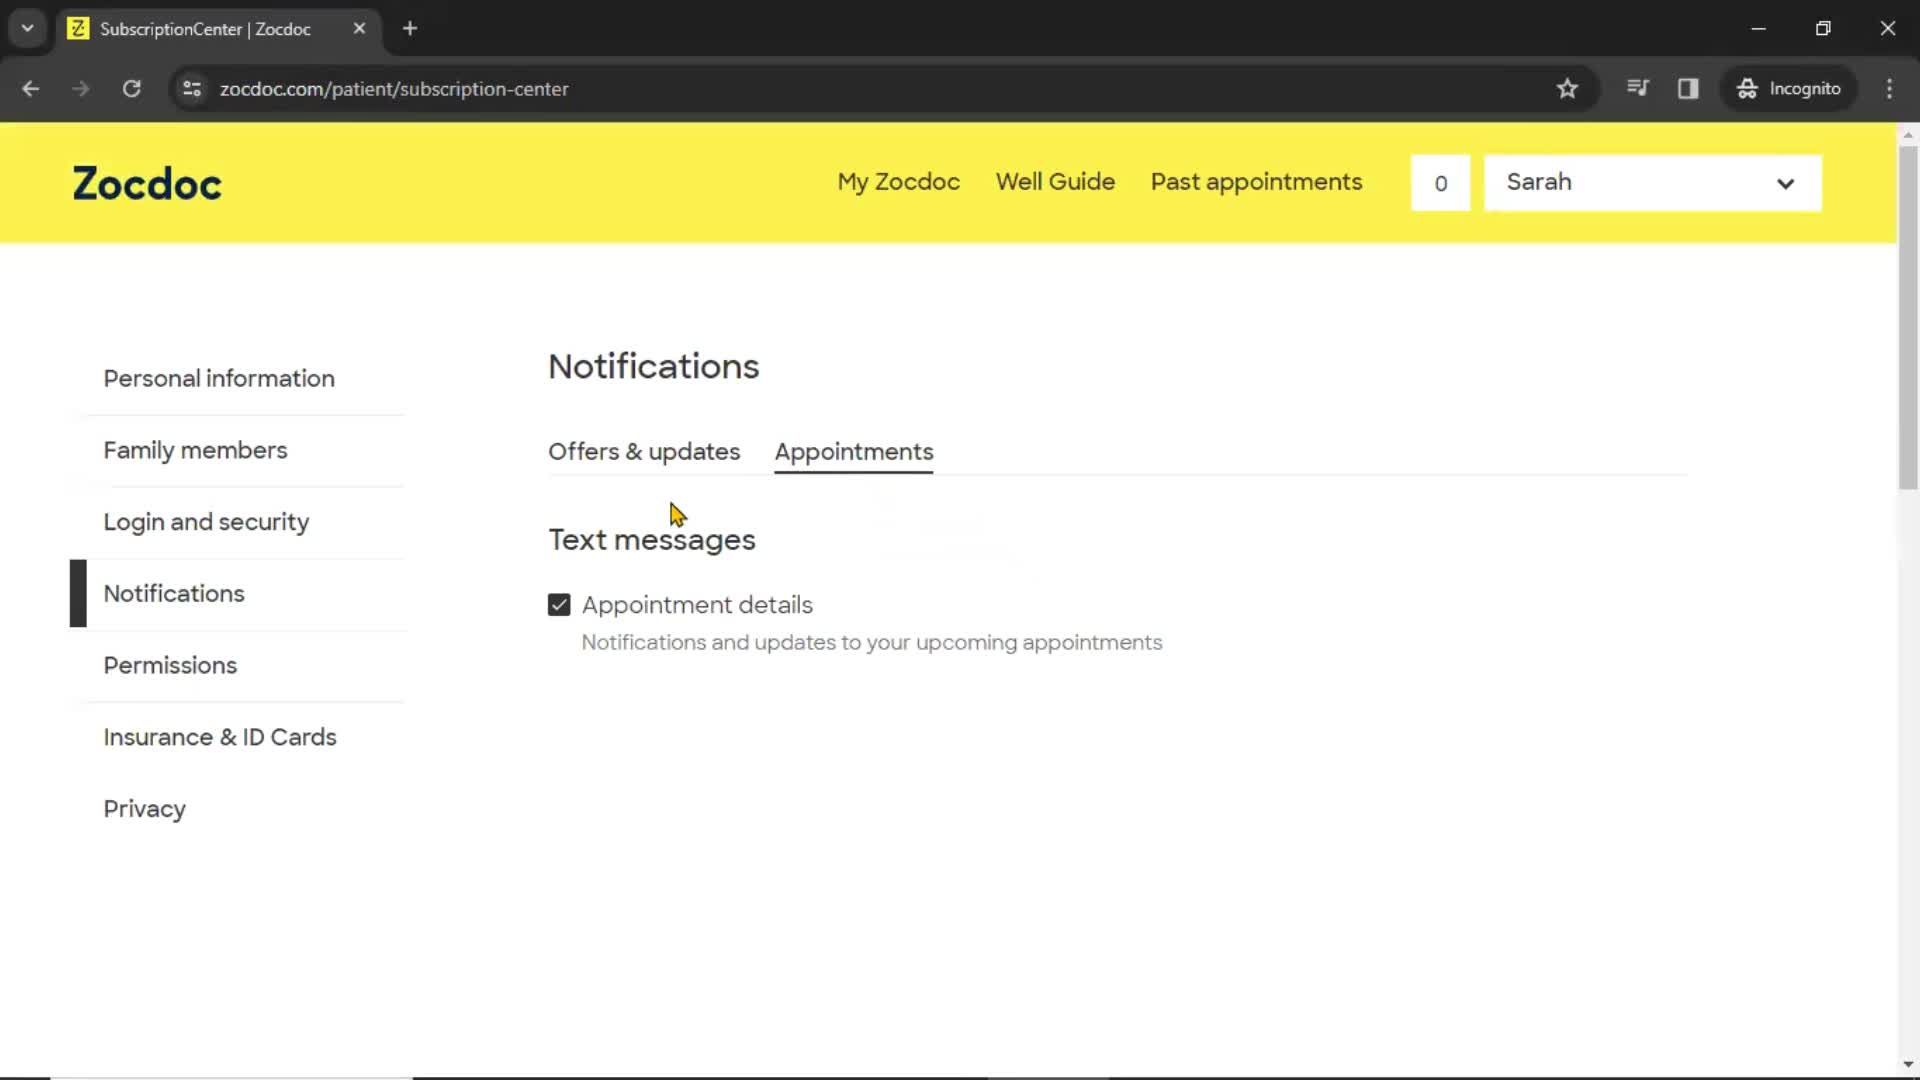Toggle Appointment details text message checkbox
Image resolution: width=1920 pixels, height=1080 pixels.
(558, 604)
